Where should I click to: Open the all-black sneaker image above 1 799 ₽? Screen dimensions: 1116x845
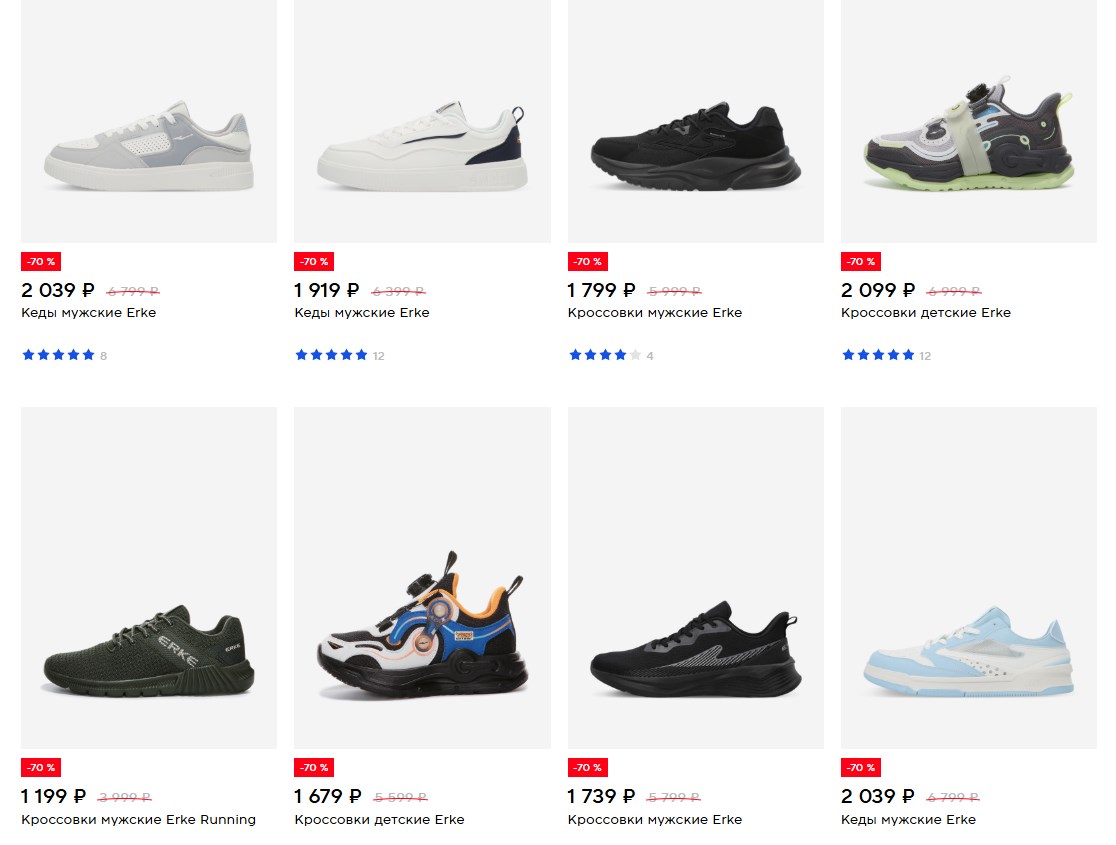tap(695, 121)
